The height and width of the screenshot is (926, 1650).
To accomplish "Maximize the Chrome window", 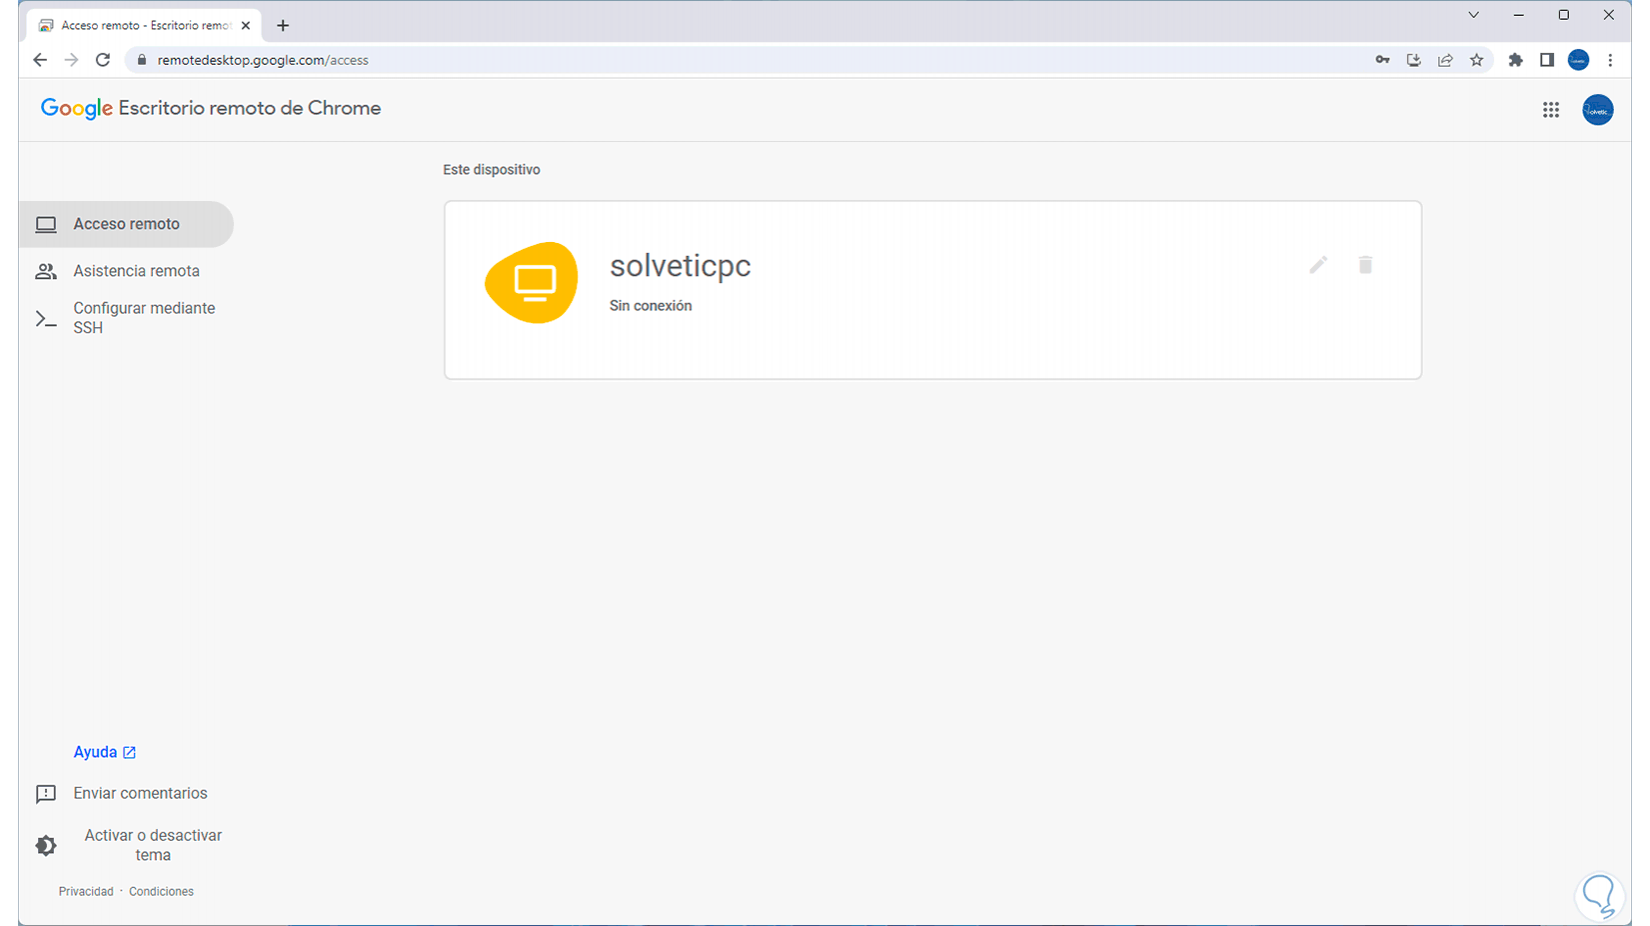I will (x=1564, y=15).
